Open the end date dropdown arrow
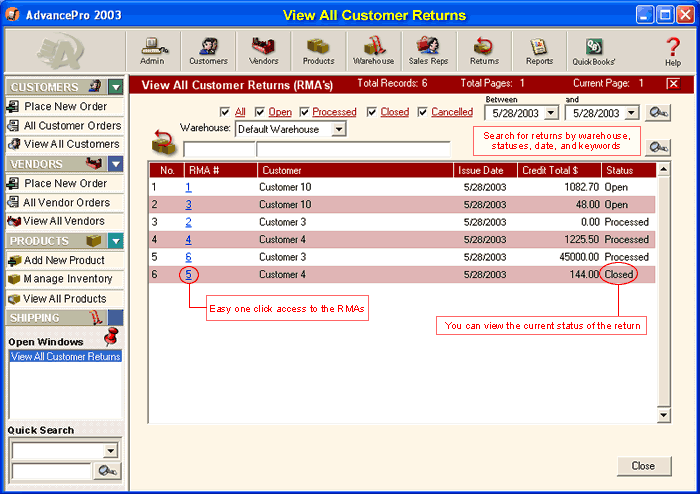The height and width of the screenshot is (494, 700). [x=631, y=113]
